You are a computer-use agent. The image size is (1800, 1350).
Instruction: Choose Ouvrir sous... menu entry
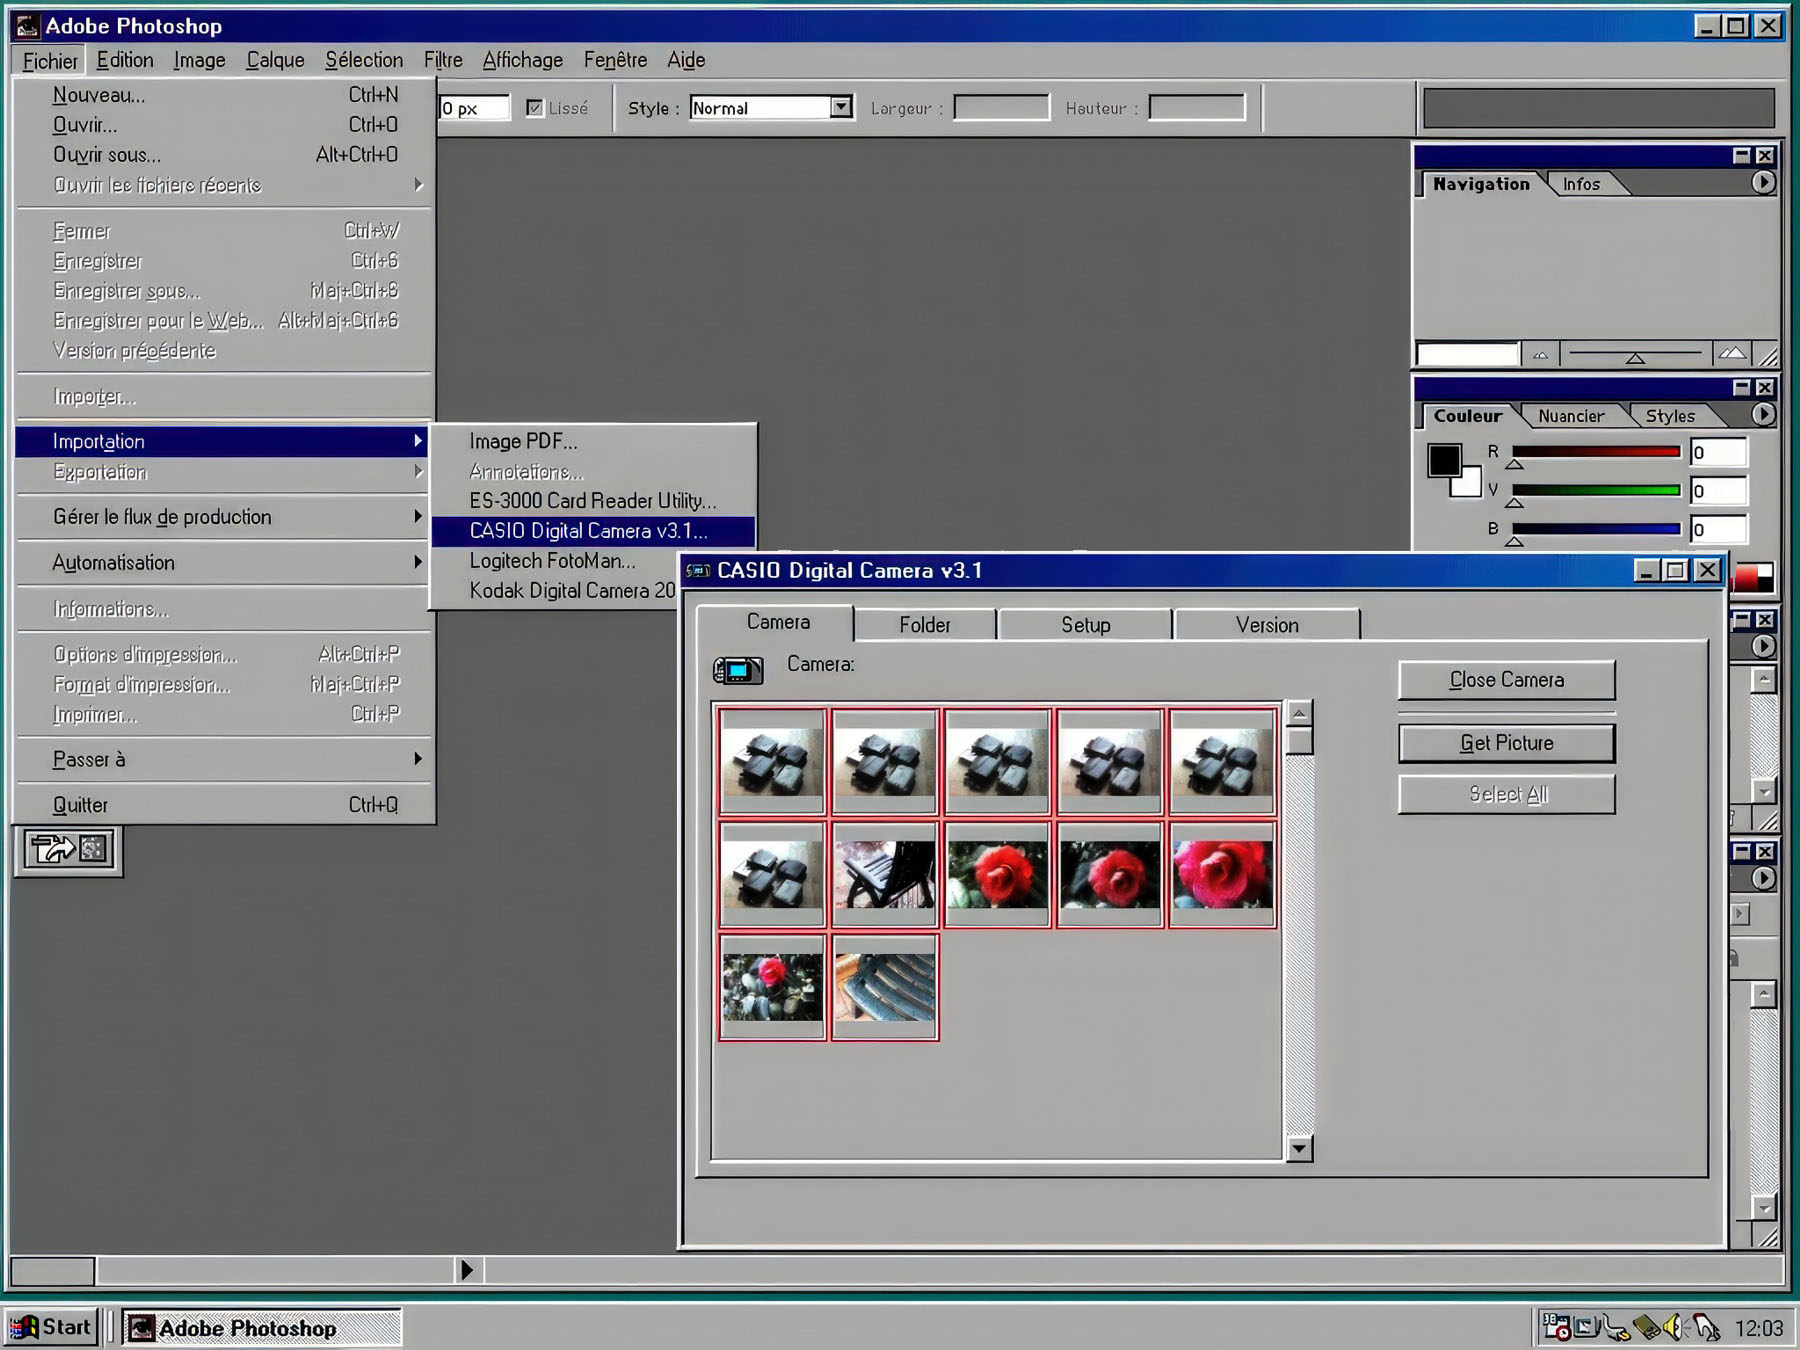coord(225,155)
